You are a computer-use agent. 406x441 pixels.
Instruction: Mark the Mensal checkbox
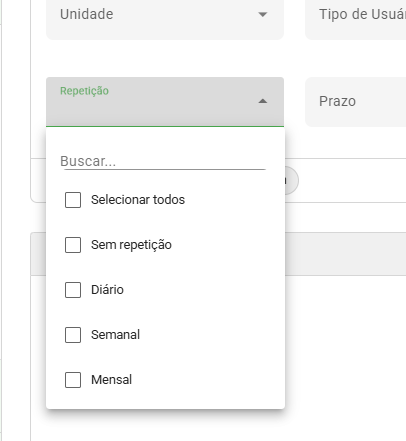pos(73,380)
